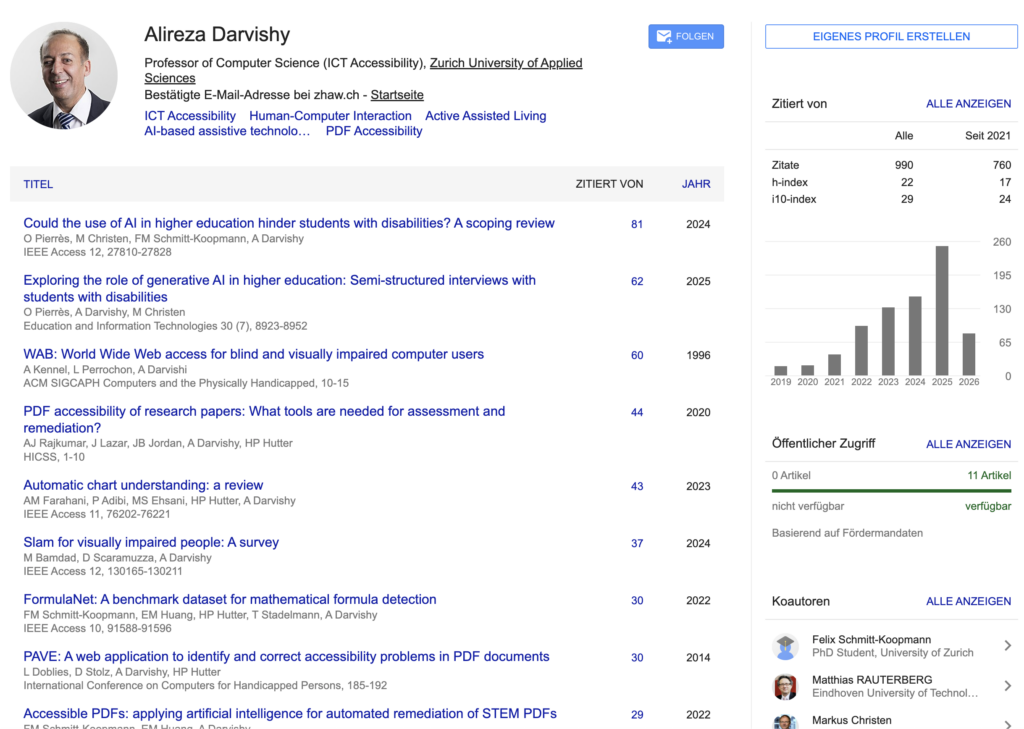Open the citation count 62
Viewport: 1024px width, 729px height.
pyautogui.click(x=637, y=282)
